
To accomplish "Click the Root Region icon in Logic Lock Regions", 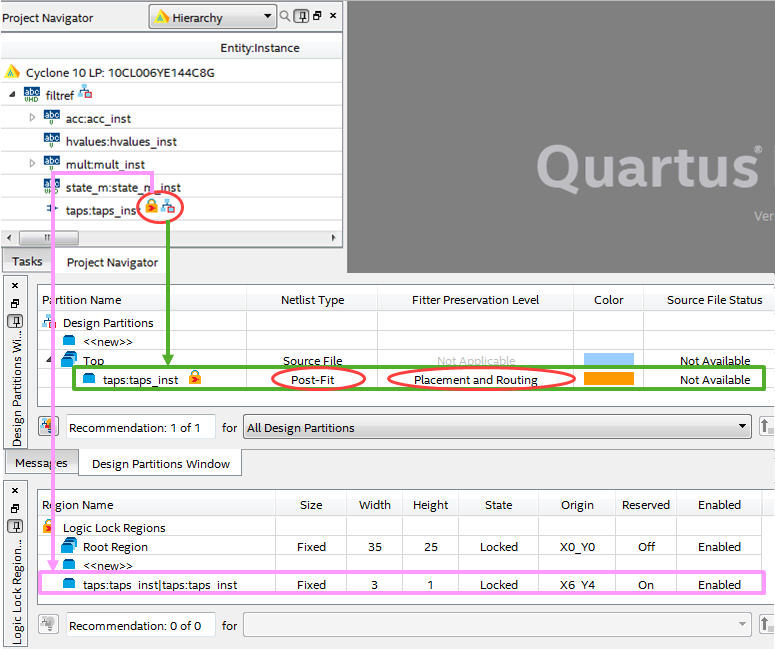I will [69, 546].
